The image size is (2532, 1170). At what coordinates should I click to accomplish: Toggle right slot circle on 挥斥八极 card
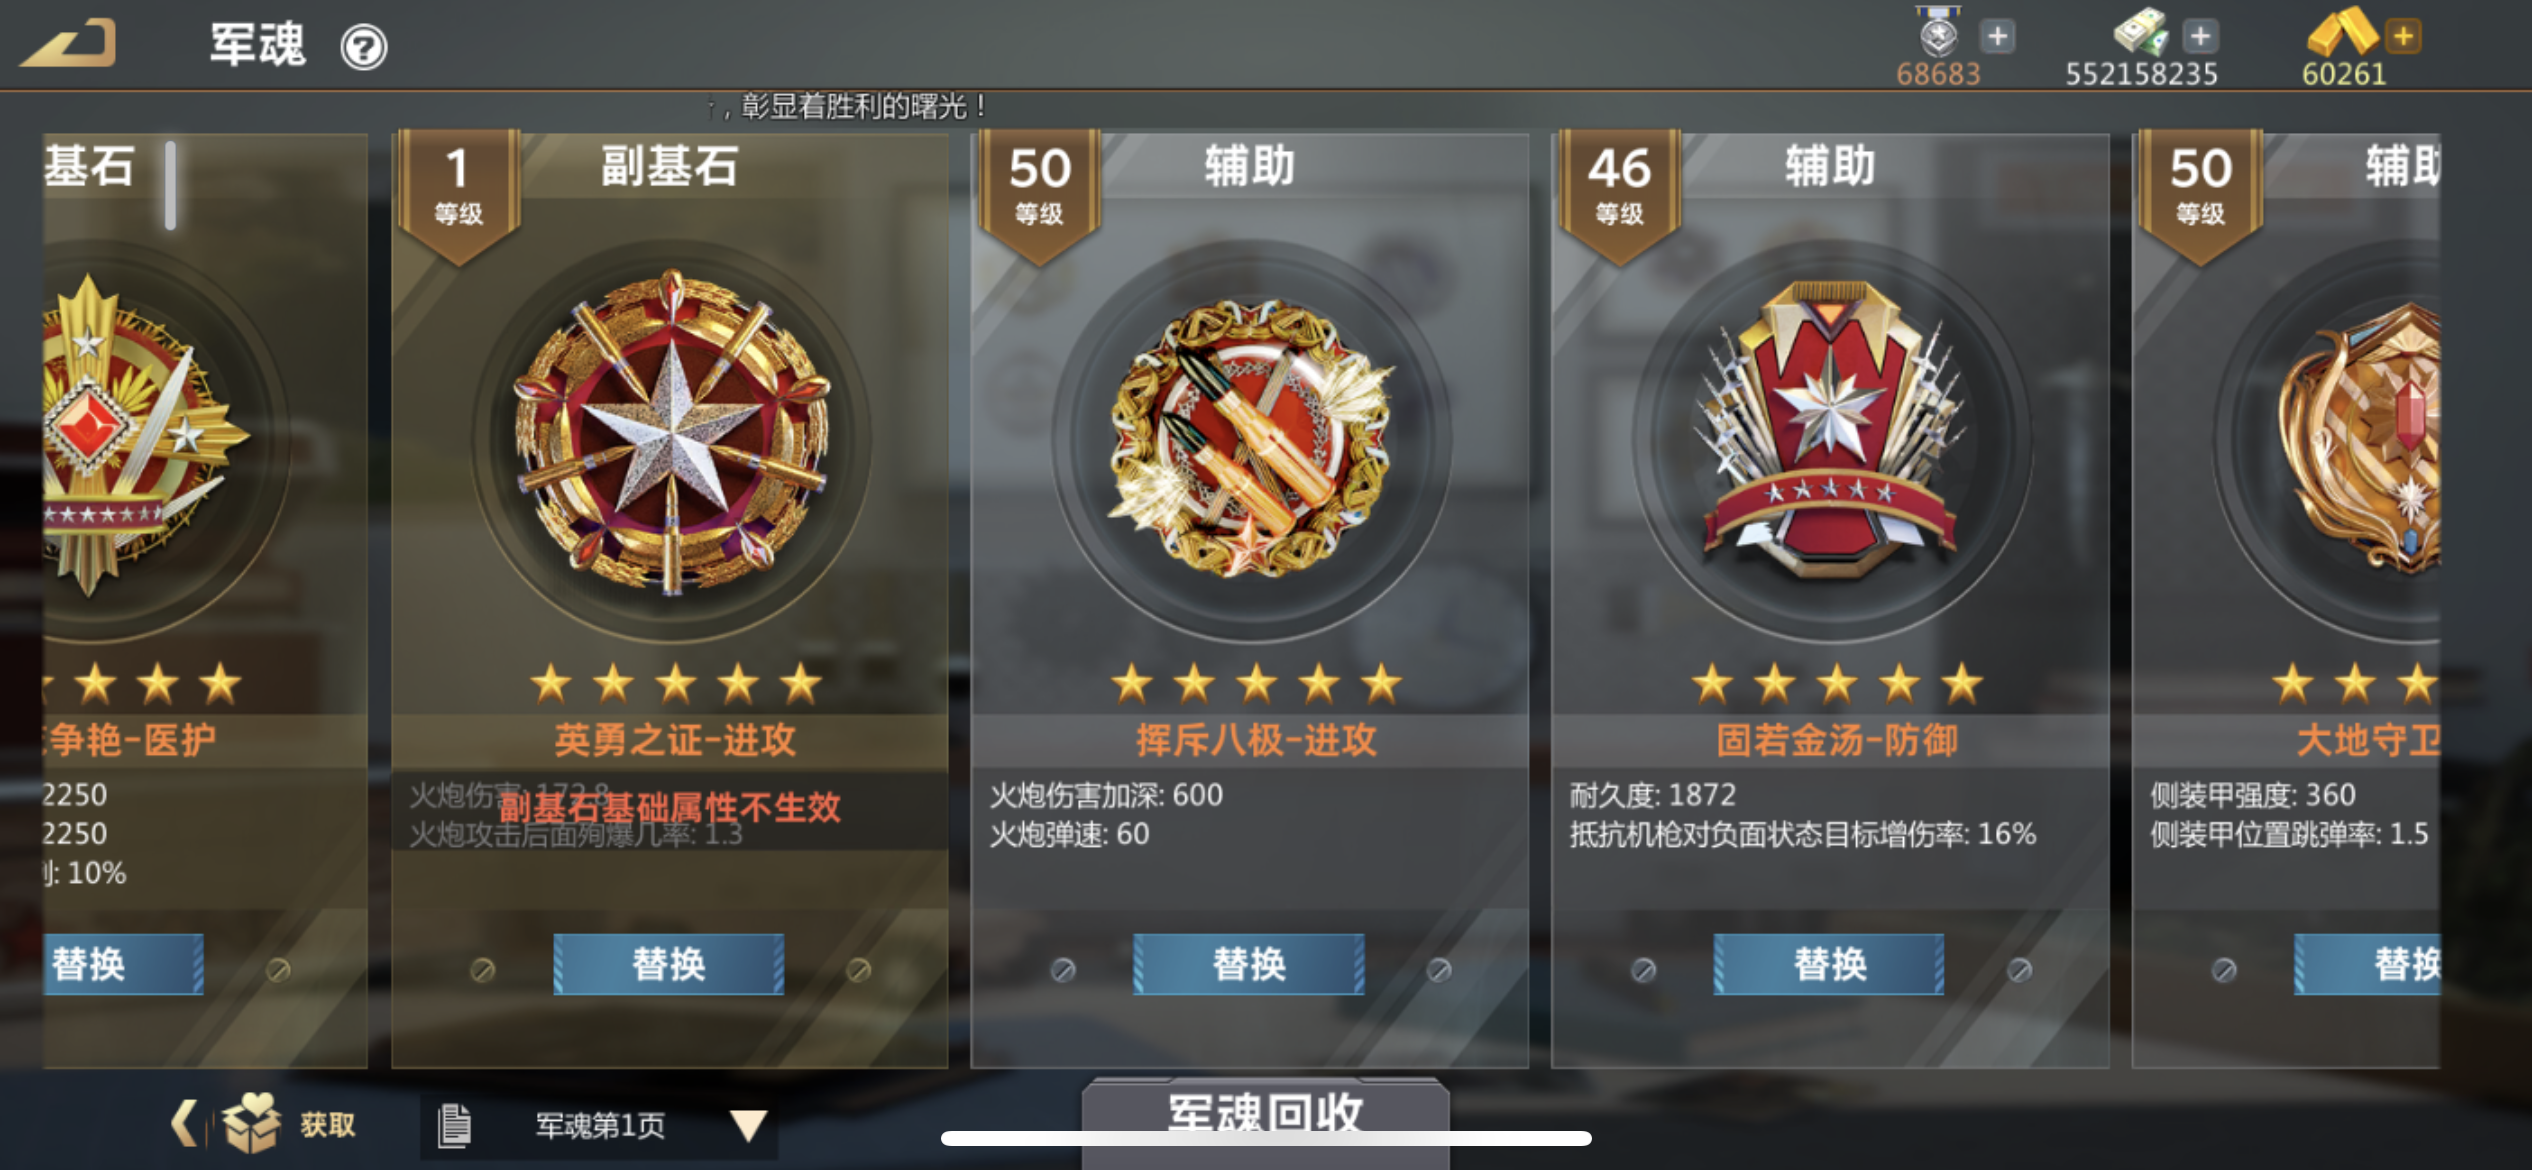[x=1439, y=970]
